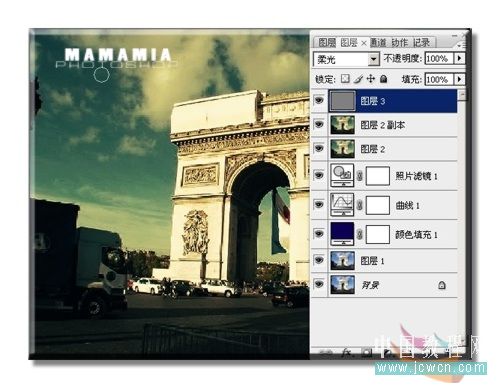Viewport: 500px width, 388px height.
Task: Open the 填充 slider arrow
Action: coord(460,79)
